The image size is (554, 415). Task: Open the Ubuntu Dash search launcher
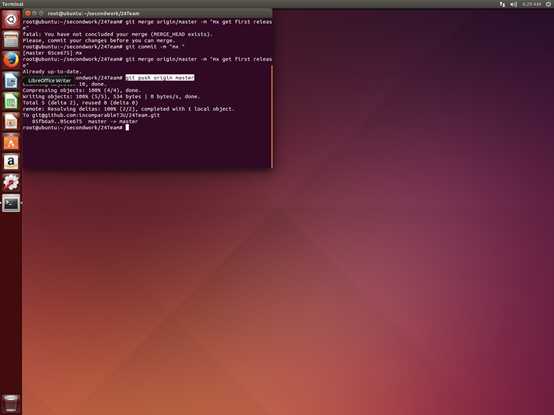11,19
